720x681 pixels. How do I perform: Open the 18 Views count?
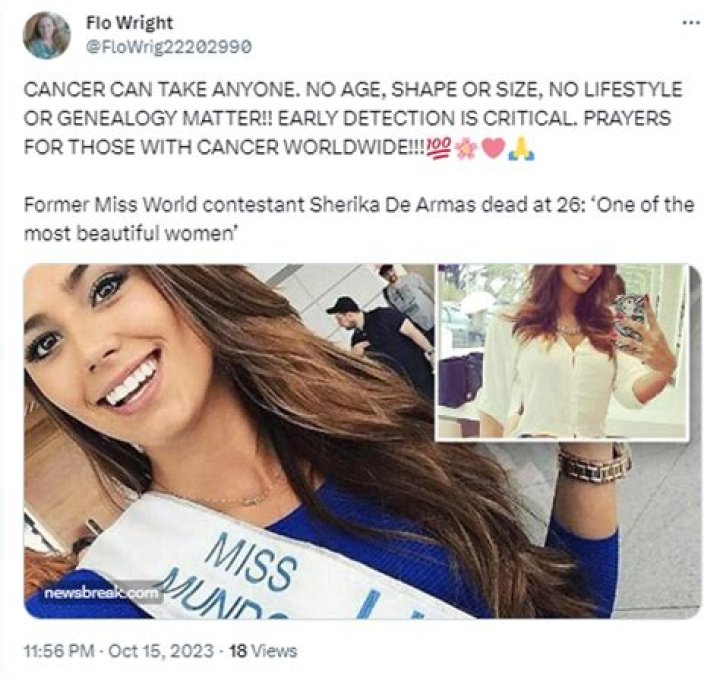click(263, 650)
